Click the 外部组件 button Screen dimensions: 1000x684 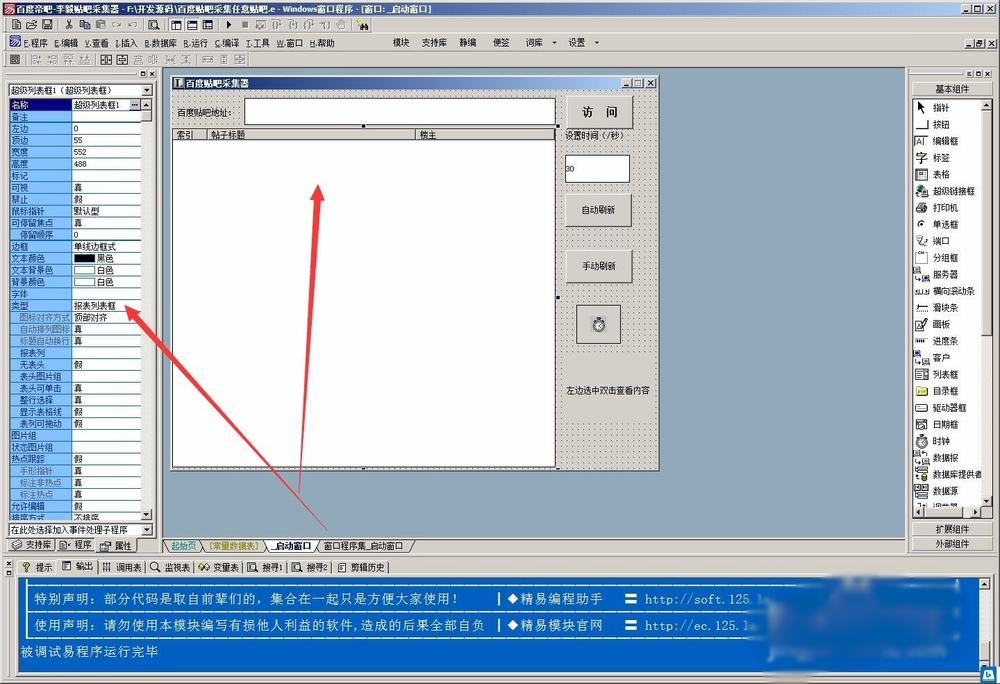pos(952,544)
